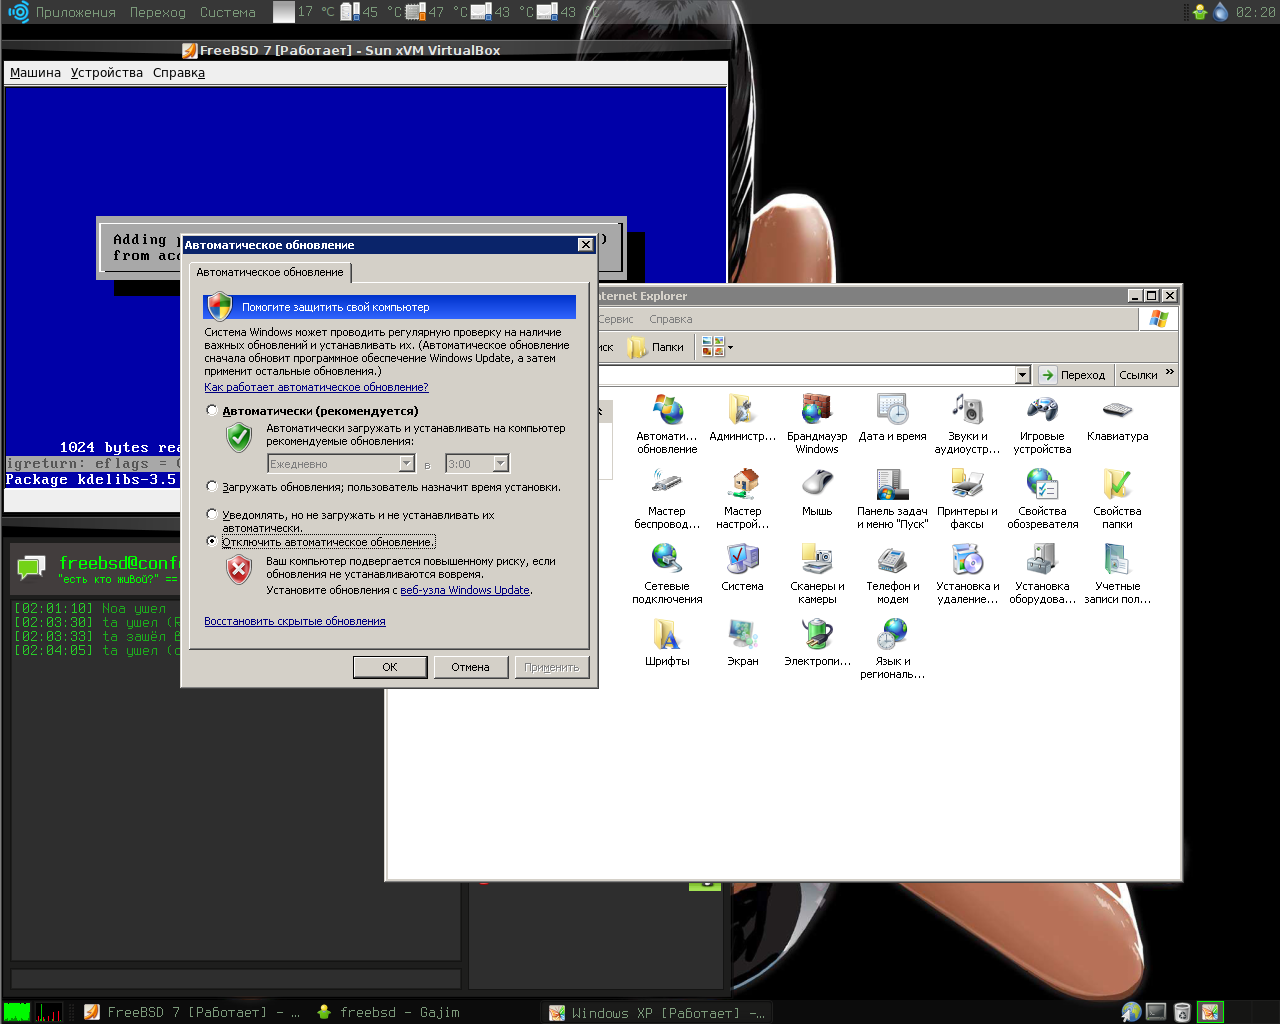Select the Автоматическое обновление tab
Viewport: 1280px width, 1024px height.
click(x=270, y=272)
